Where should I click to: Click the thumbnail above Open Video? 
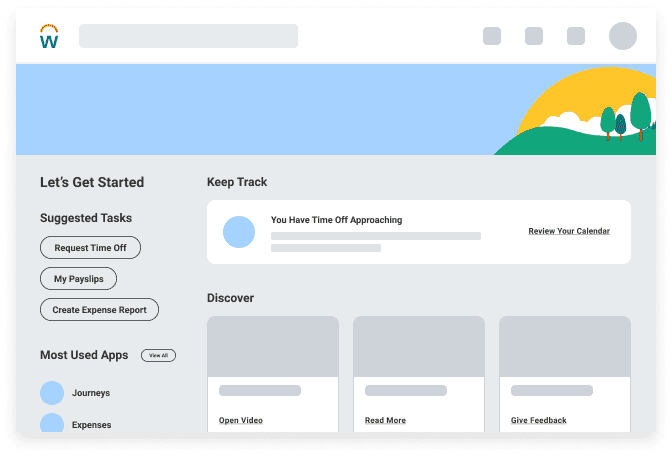pos(273,346)
